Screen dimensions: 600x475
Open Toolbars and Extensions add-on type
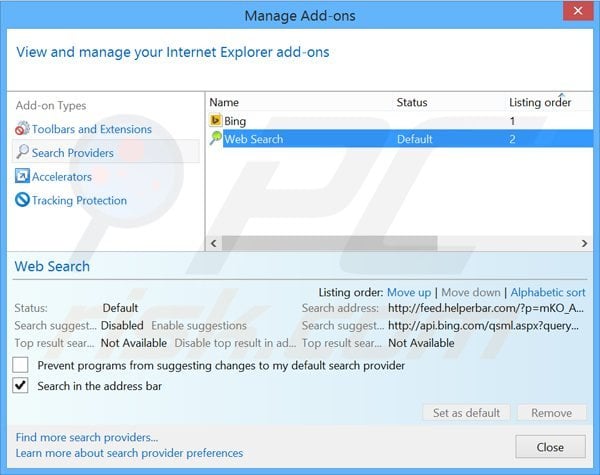[92, 129]
